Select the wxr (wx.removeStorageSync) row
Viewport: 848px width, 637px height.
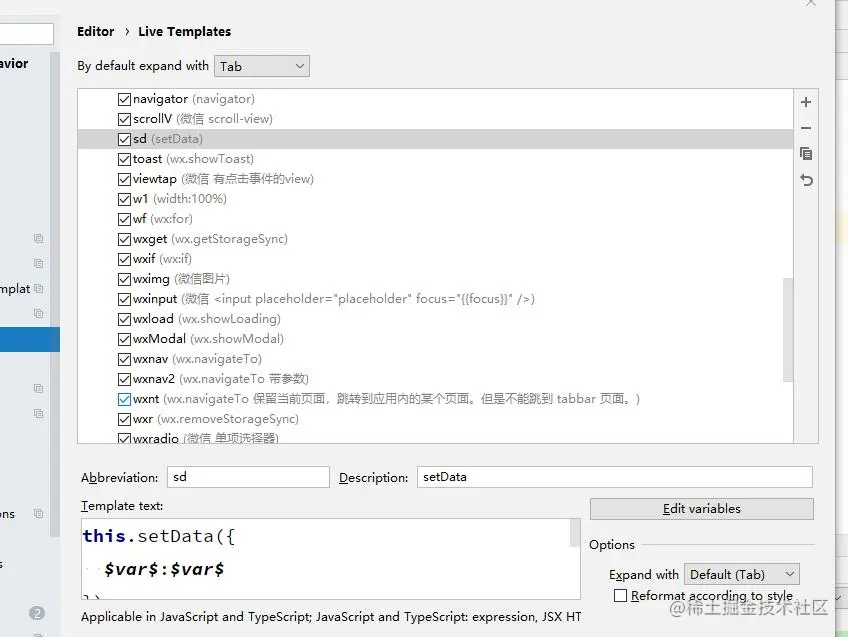coord(435,419)
